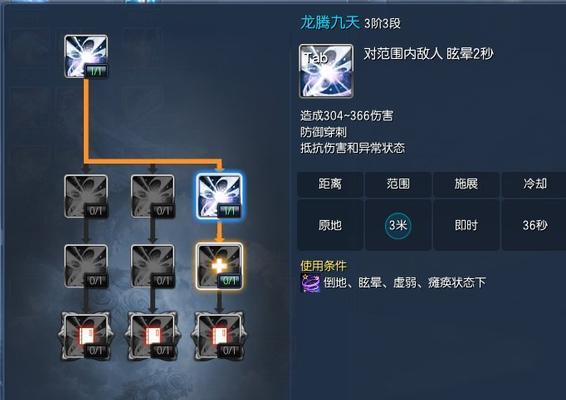
Task: Click bottom-middle locked skill node with red book
Action: (153, 336)
